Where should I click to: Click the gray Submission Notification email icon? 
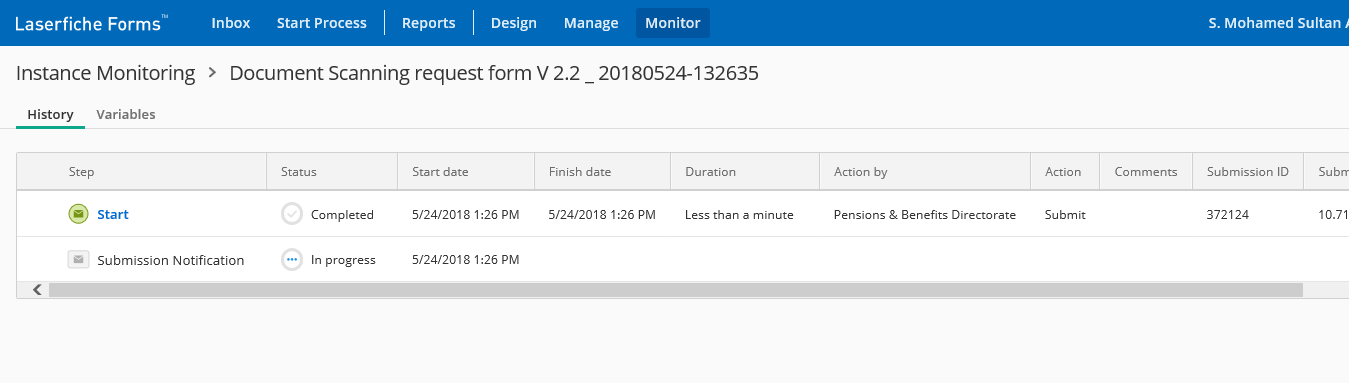[78, 259]
